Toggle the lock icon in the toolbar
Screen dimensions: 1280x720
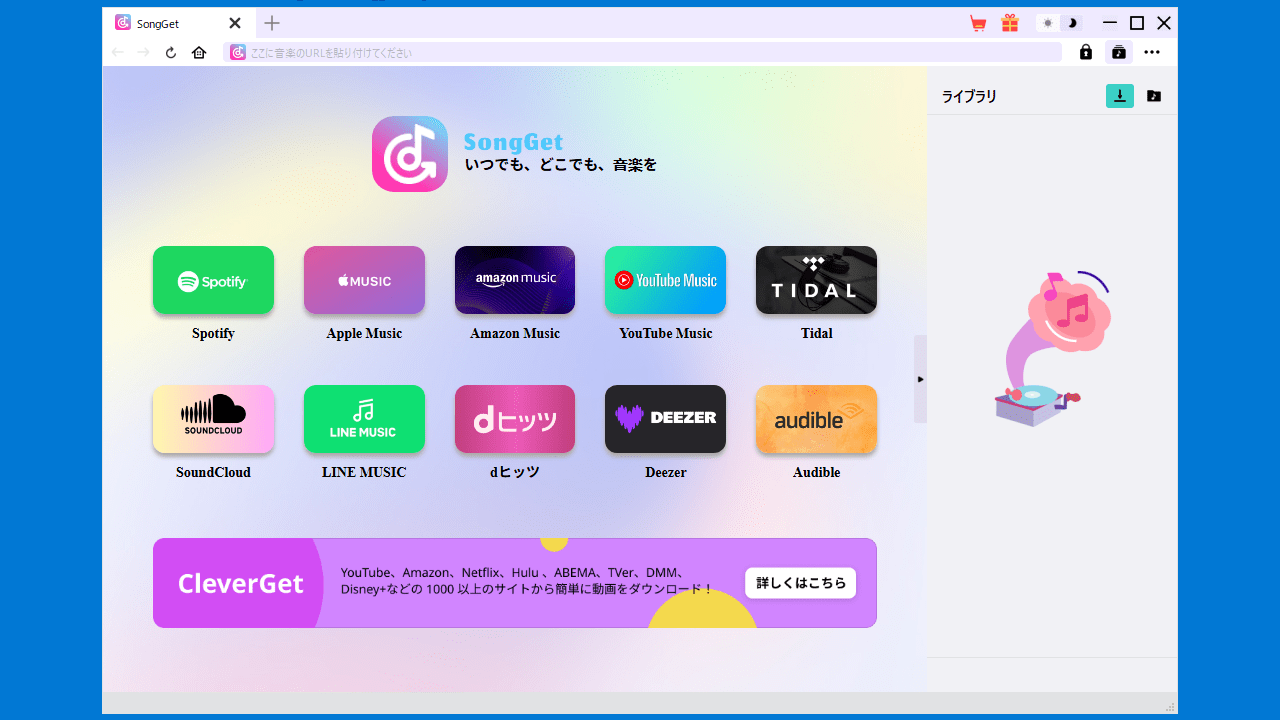tap(1086, 52)
